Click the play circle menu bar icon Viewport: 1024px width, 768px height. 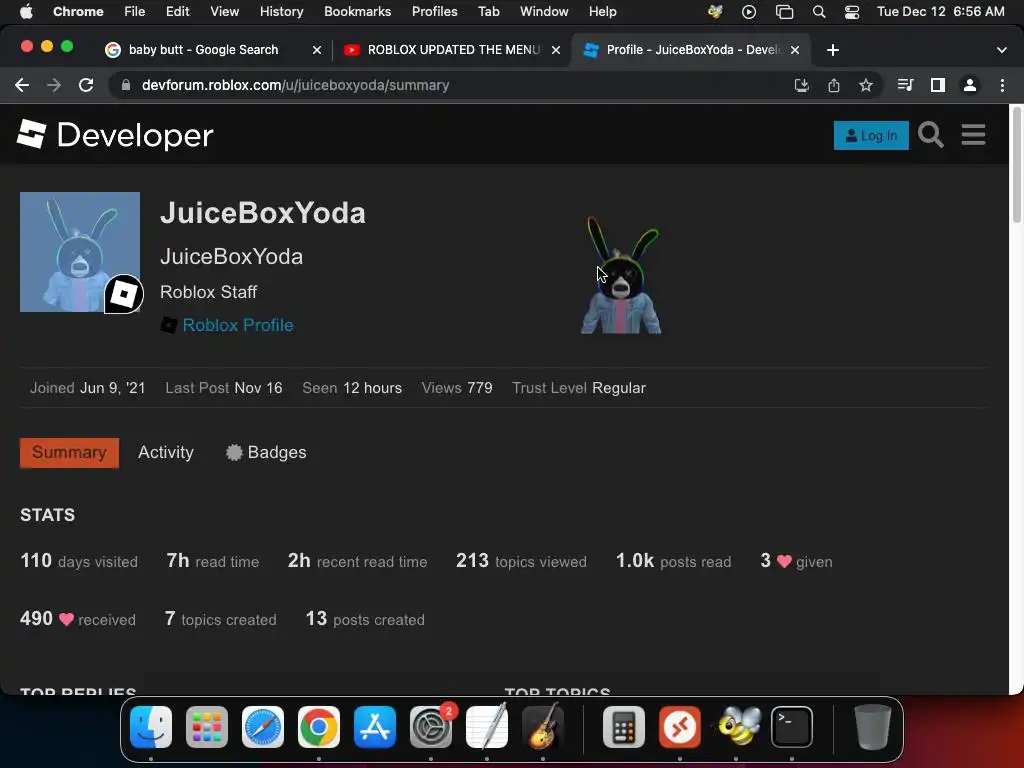coord(749,12)
